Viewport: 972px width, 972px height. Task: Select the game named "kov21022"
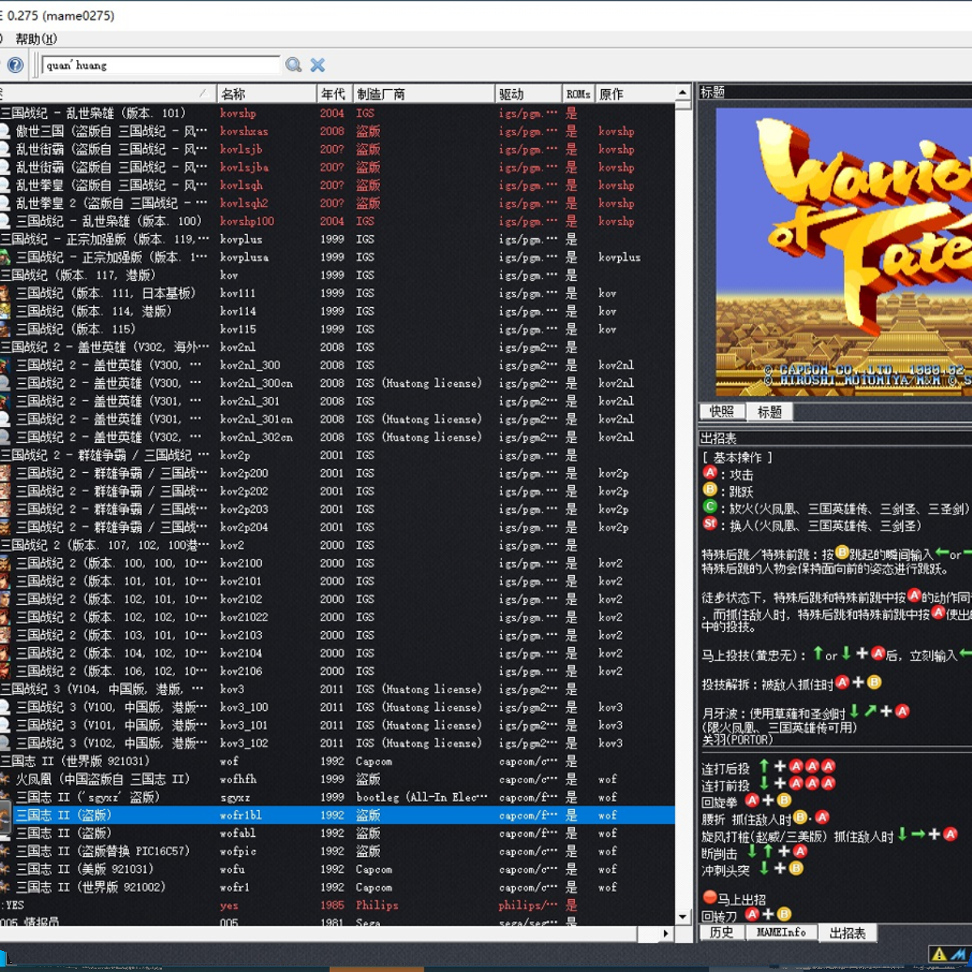(244, 617)
